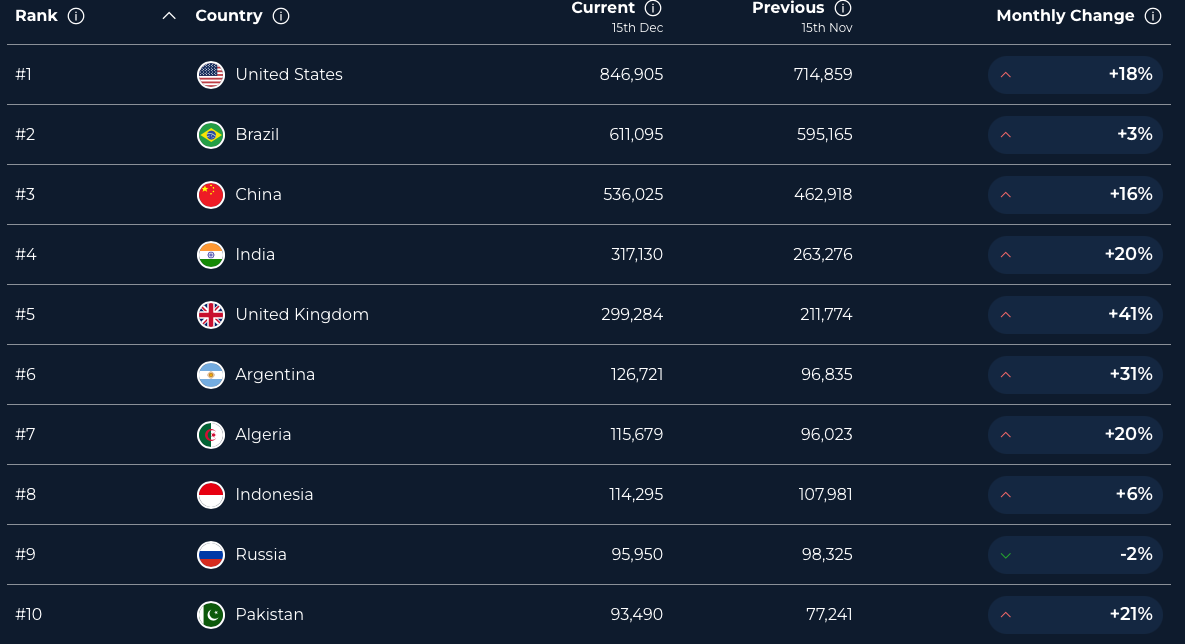The height and width of the screenshot is (644, 1185).
Task: Click the United States flag icon
Action: coord(211,75)
